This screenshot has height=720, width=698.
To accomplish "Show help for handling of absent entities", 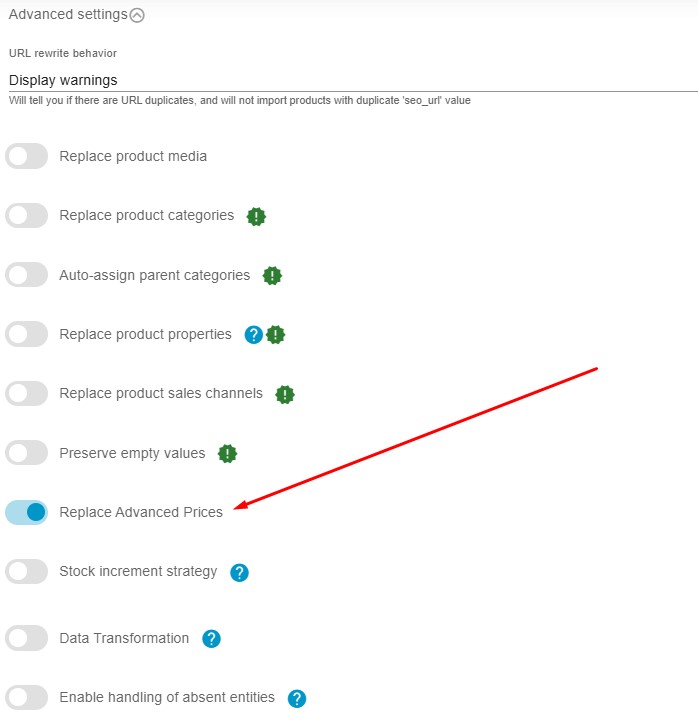I will pyautogui.click(x=297, y=698).
